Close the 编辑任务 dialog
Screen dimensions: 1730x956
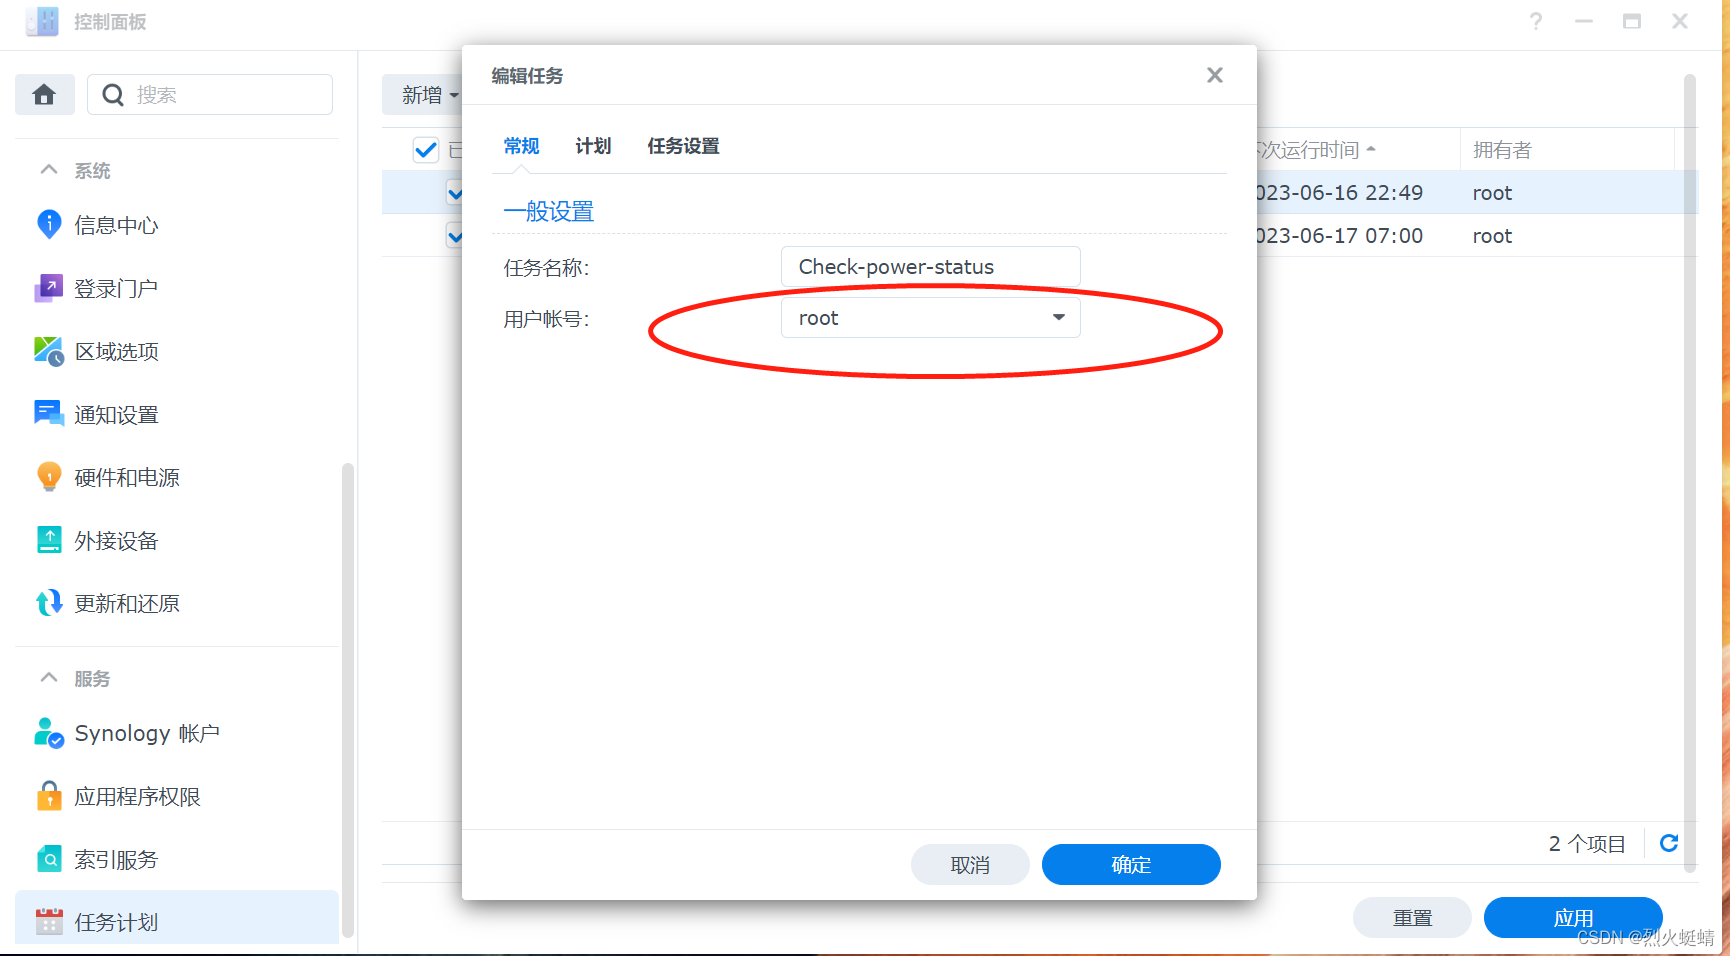pos(1214,75)
